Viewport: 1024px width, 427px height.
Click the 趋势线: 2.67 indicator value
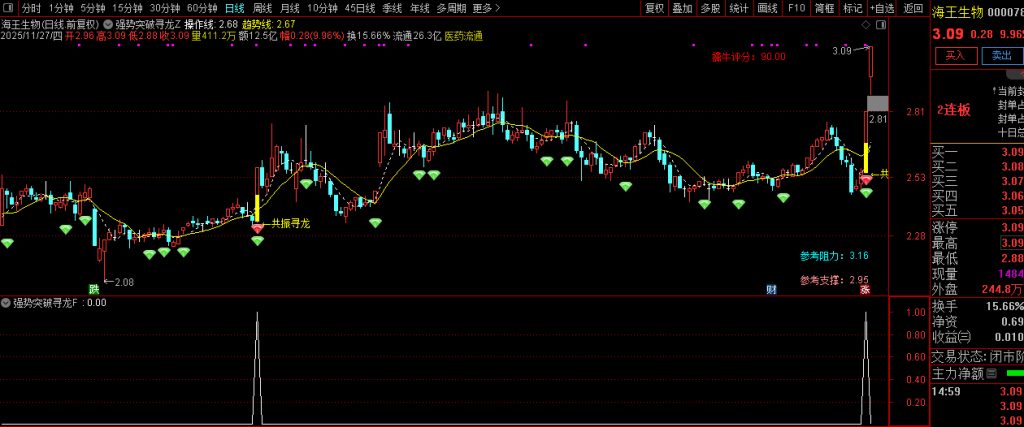[x=268, y=25]
